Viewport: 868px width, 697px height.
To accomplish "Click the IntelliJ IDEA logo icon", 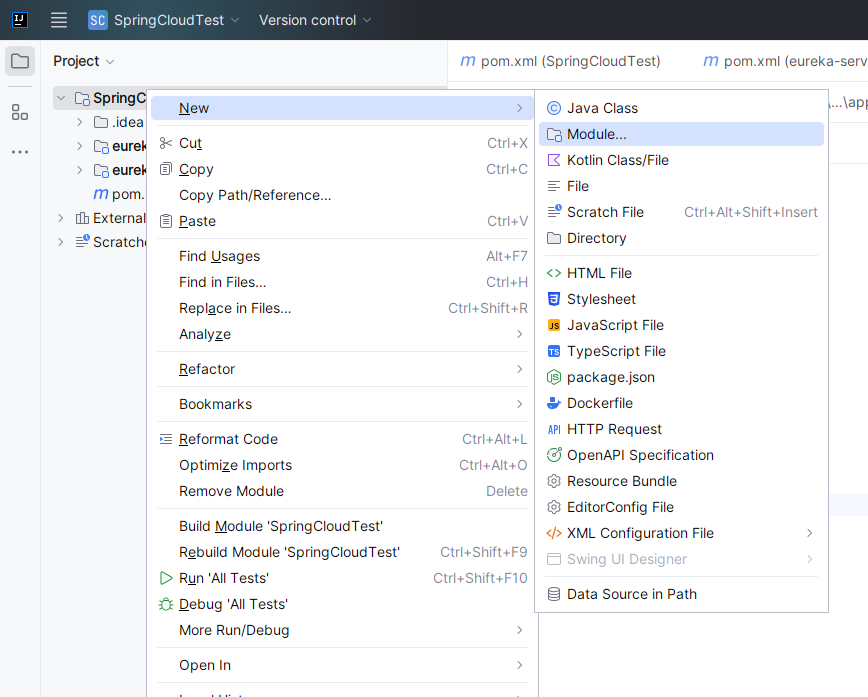I will click(x=20, y=20).
